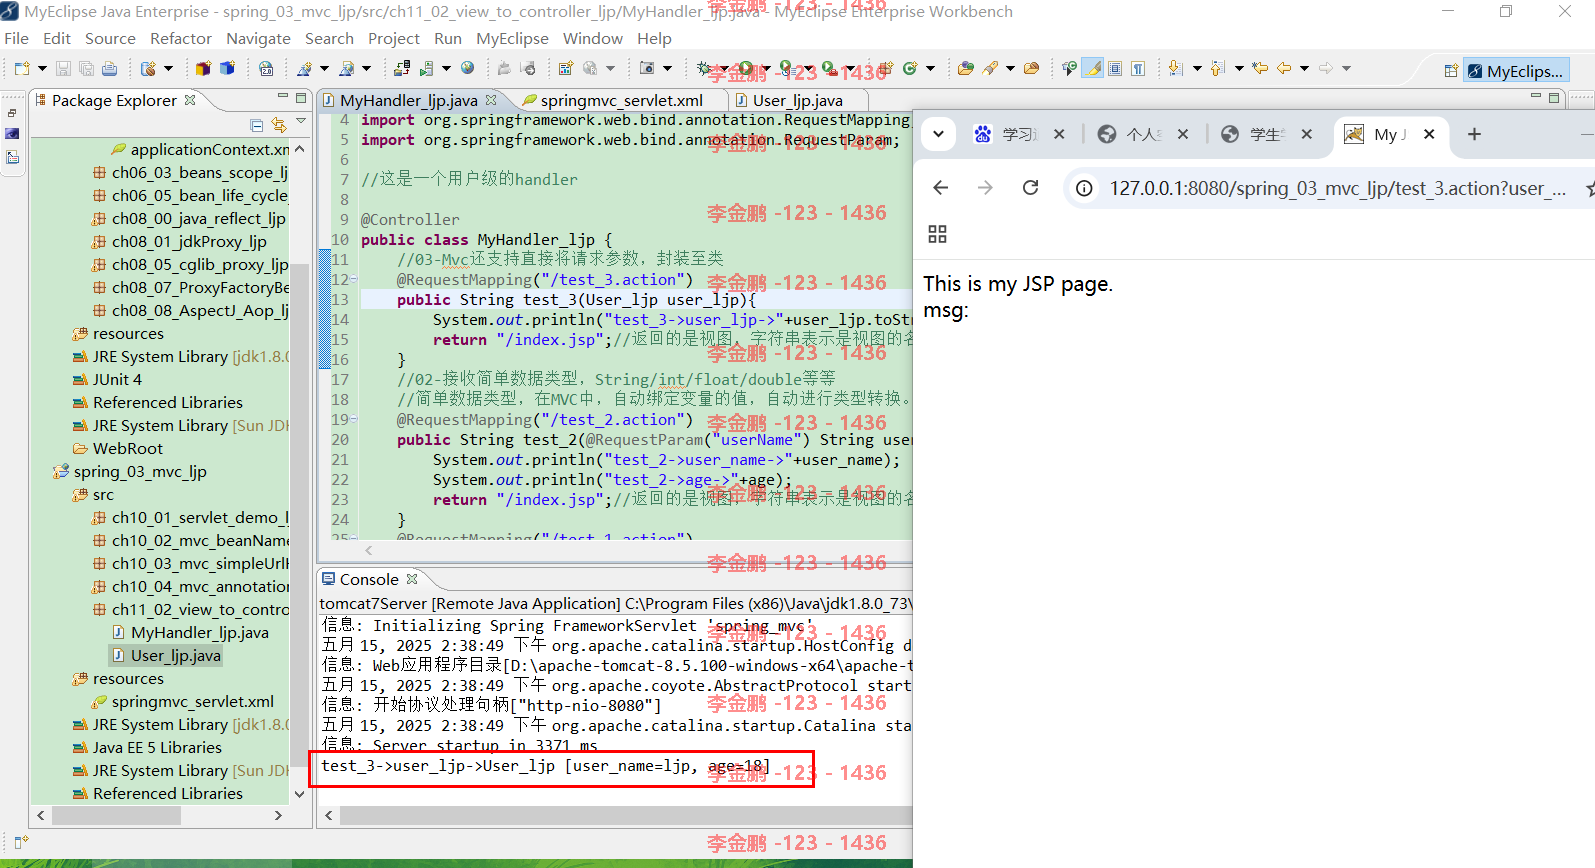Image resolution: width=1595 pixels, height=868 pixels.
Task: Select JUnit 4 library entry
Action: [x=117, y=379]
